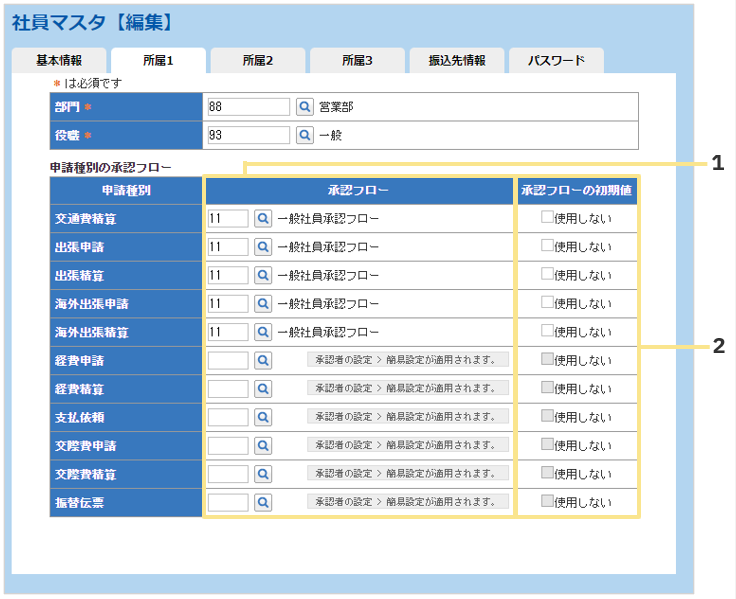Click the 役職 code input field
Viewport: 736px width, 599px height.
247,135
